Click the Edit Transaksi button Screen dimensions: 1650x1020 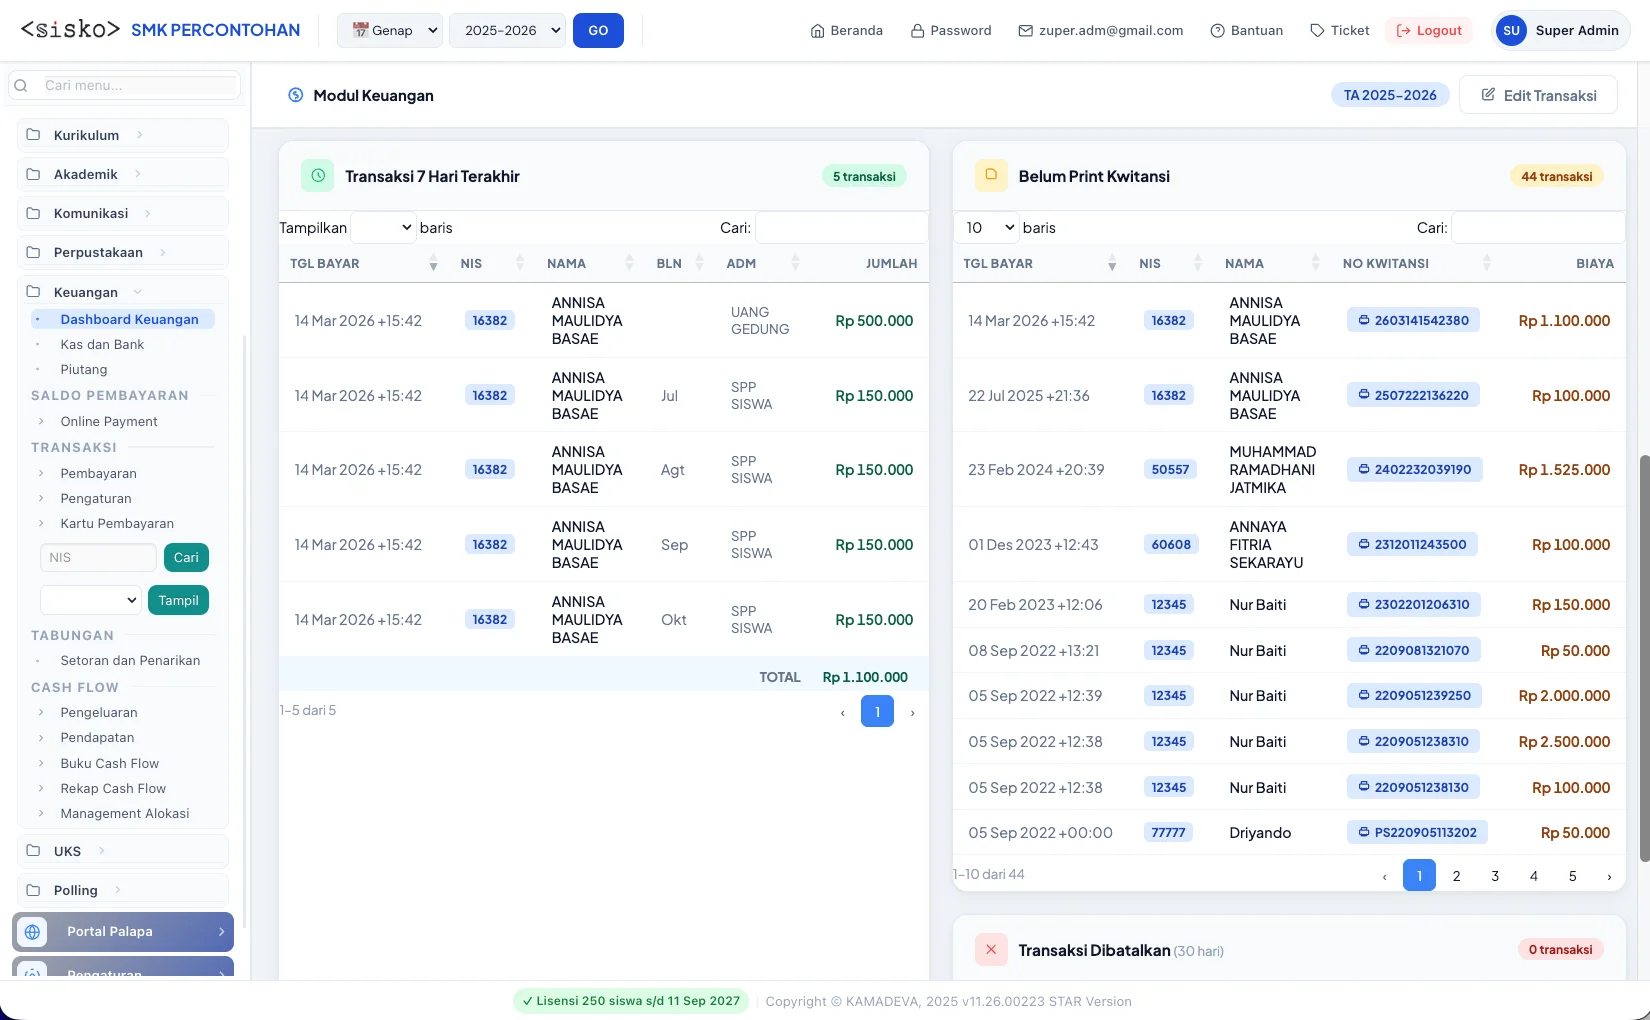pos(1538,95)
